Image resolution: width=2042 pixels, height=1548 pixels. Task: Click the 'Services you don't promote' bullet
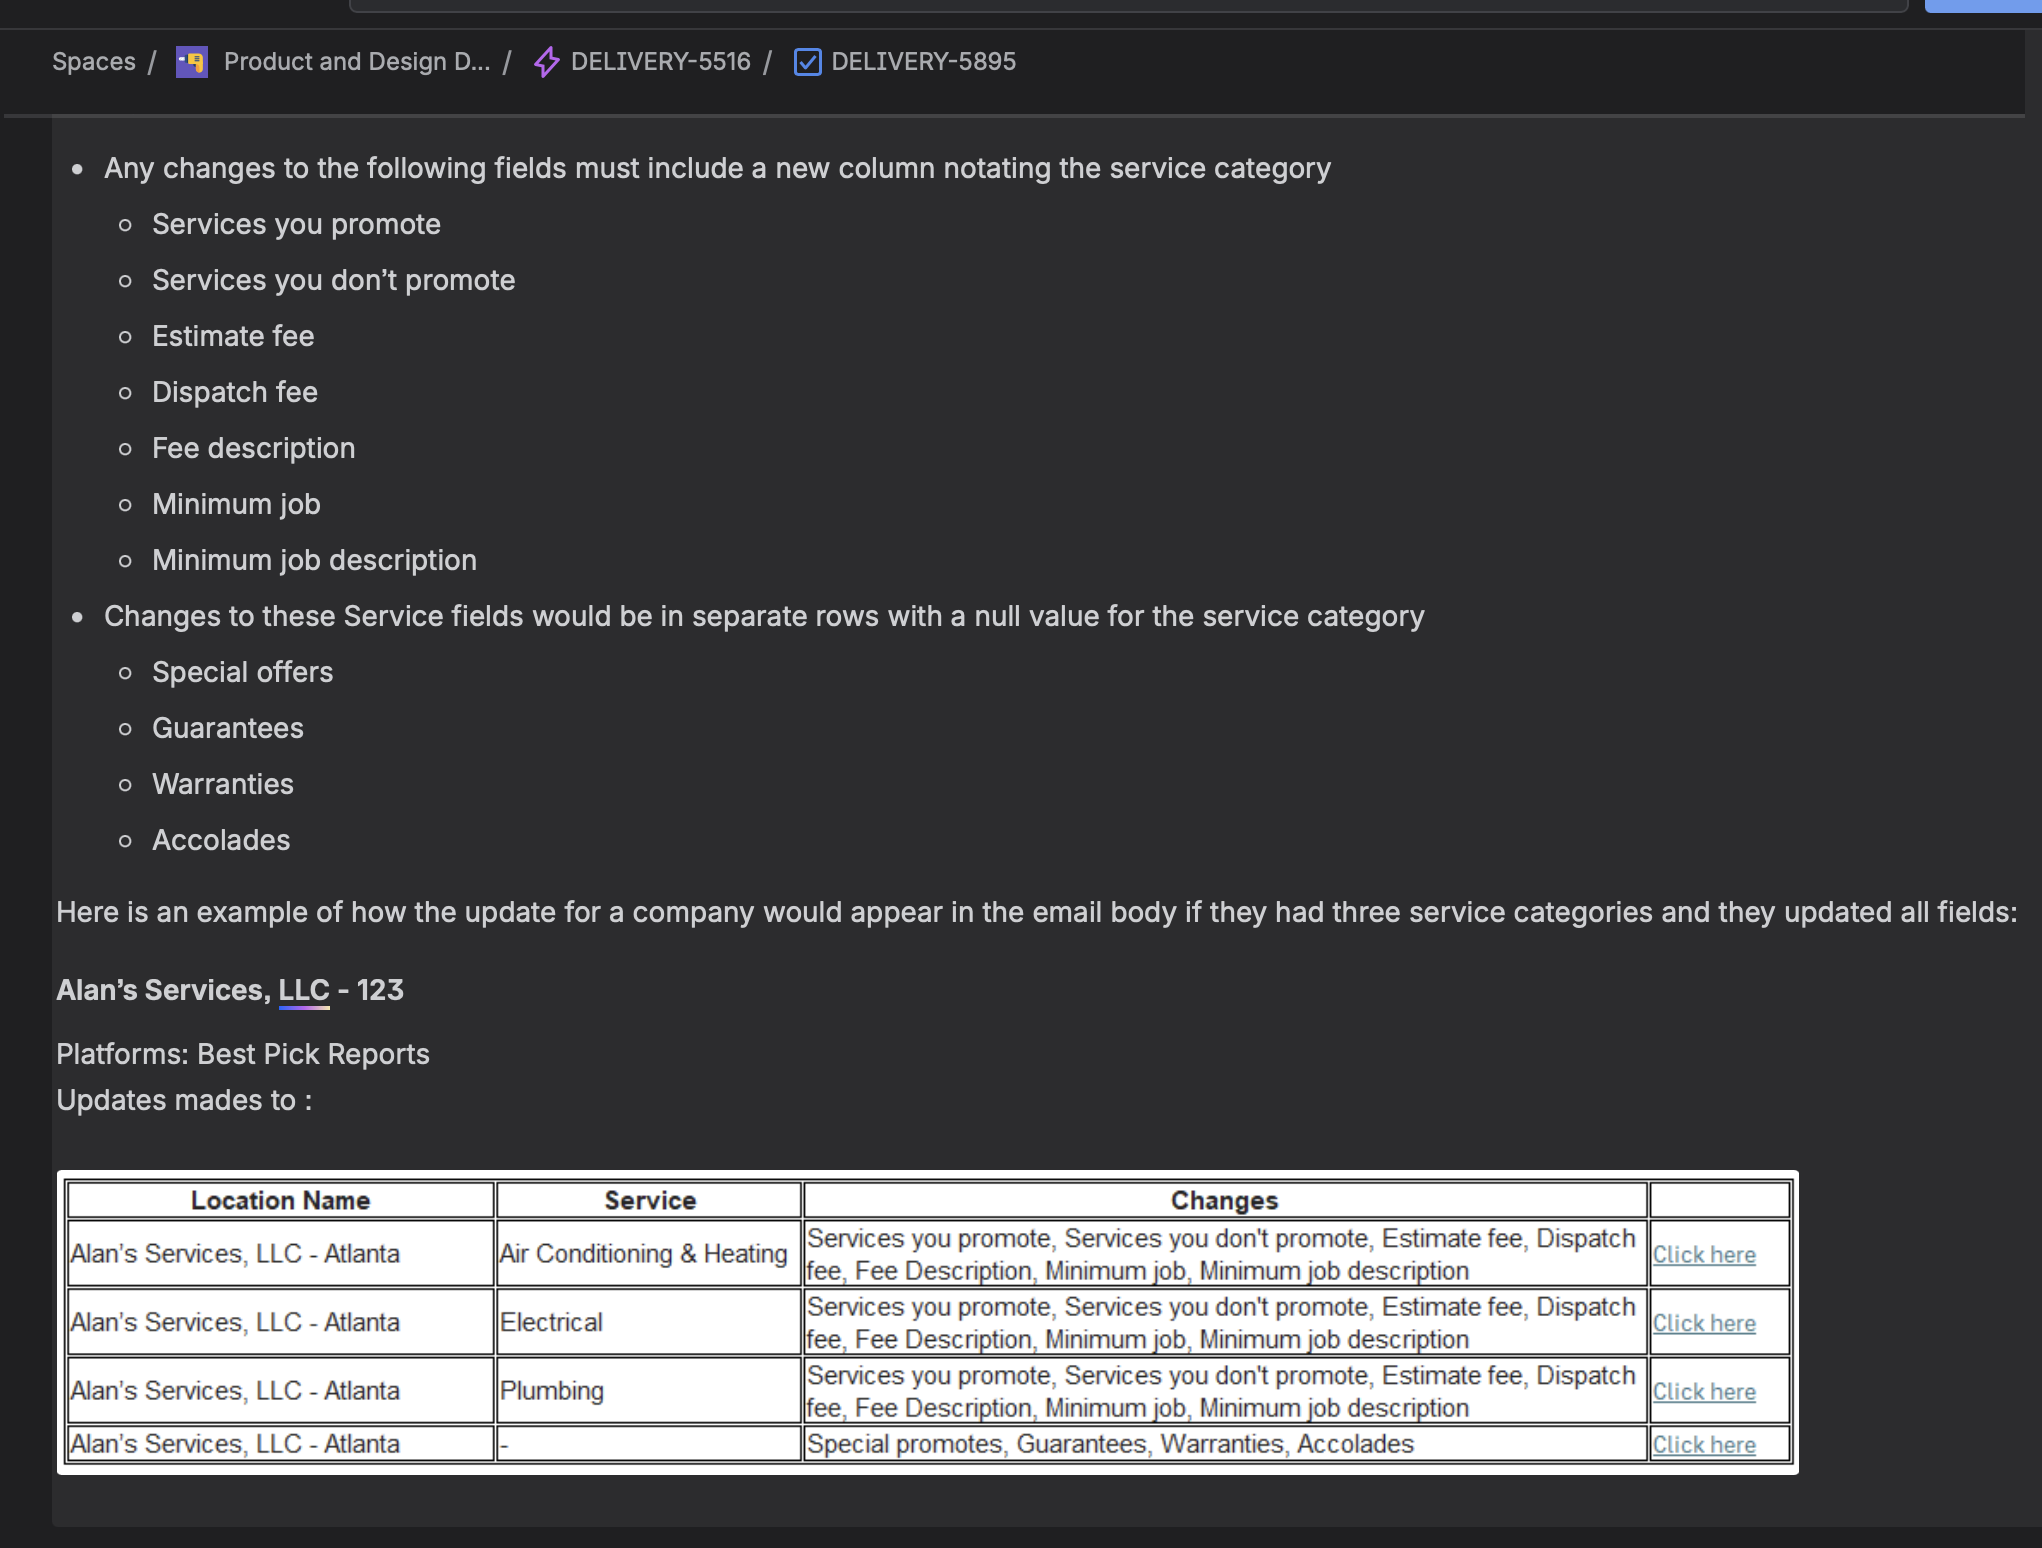(x=333, y=280)
